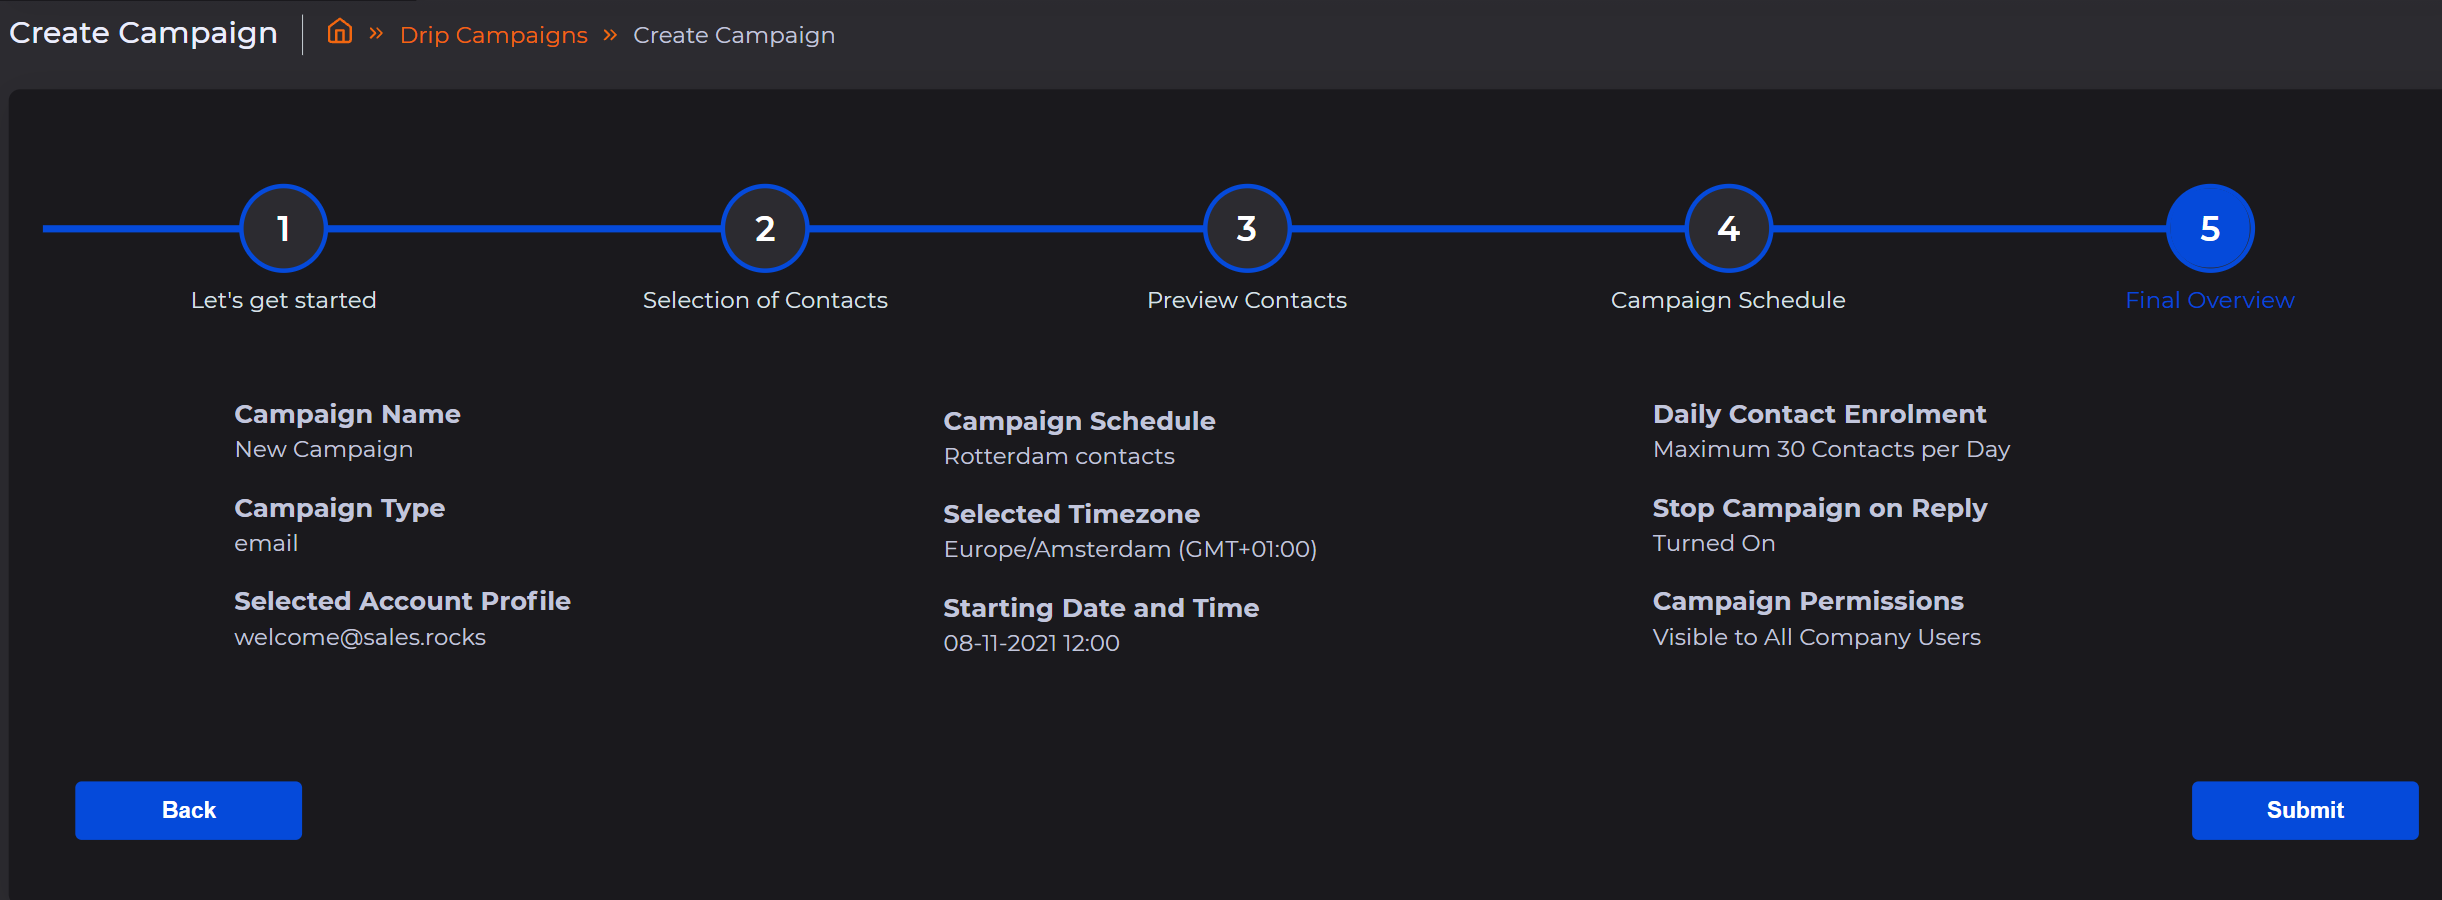This screenshot has height=900, width=2442.
Task: Click the double chevron after the home icon
Action: click(376, 34)
